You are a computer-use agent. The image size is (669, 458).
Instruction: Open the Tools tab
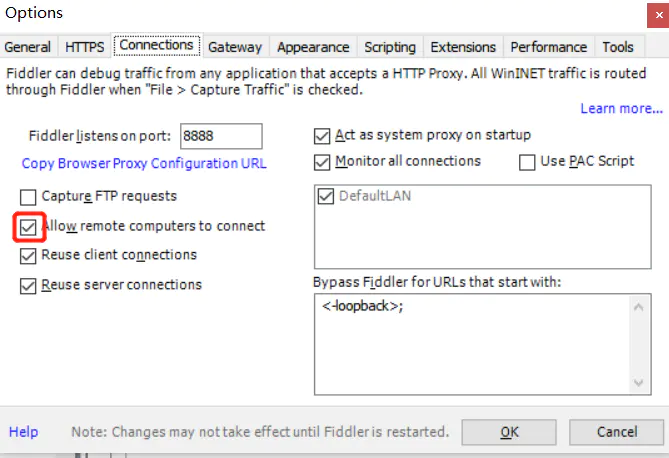point(618,47)
